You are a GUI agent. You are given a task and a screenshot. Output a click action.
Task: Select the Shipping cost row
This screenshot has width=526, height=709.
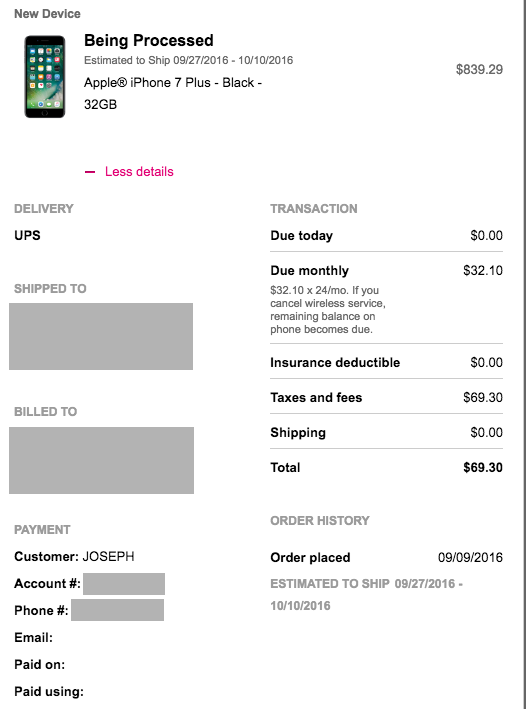pos(386,432)
